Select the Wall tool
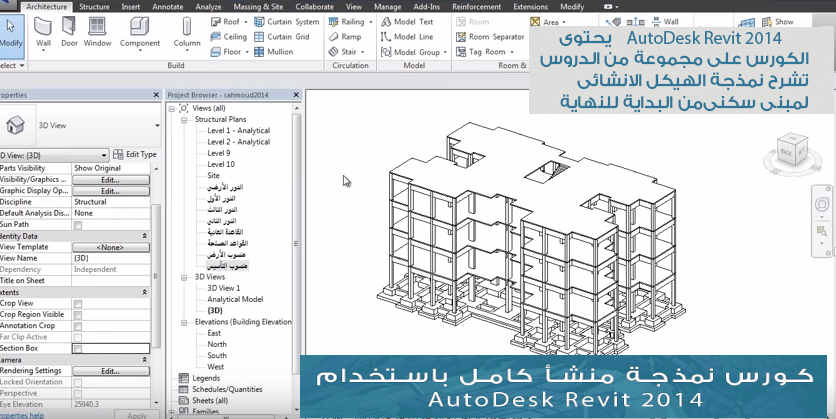836x419 pixels. pos(43,34)
